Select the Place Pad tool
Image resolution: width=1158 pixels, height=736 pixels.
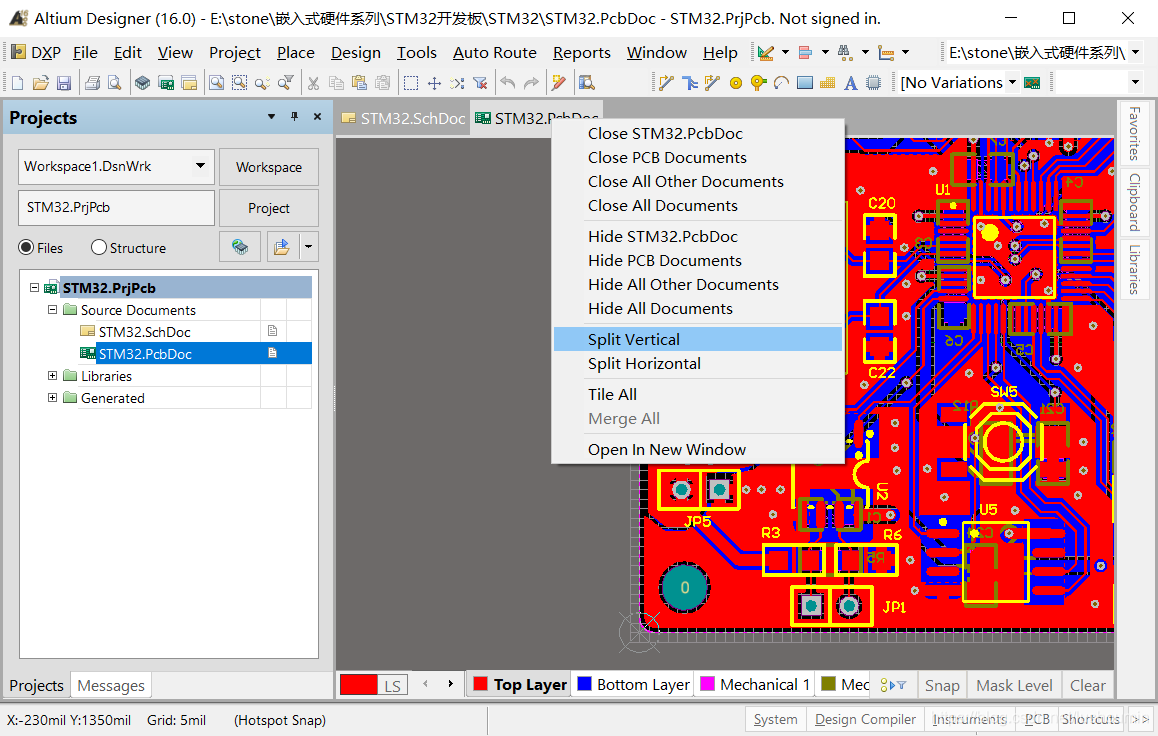click(736, 83)
